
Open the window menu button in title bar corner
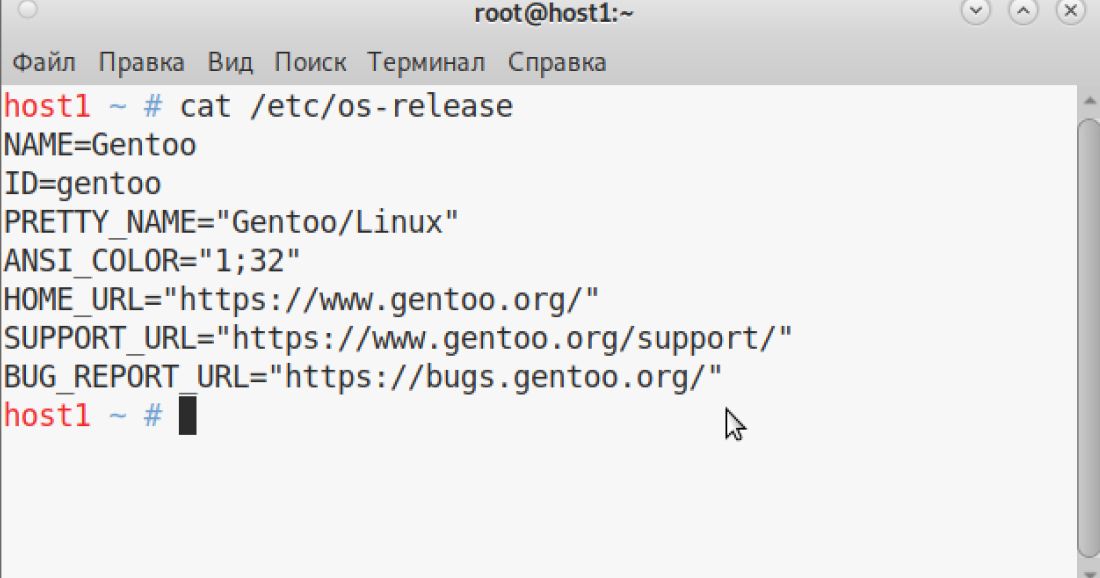28,11
